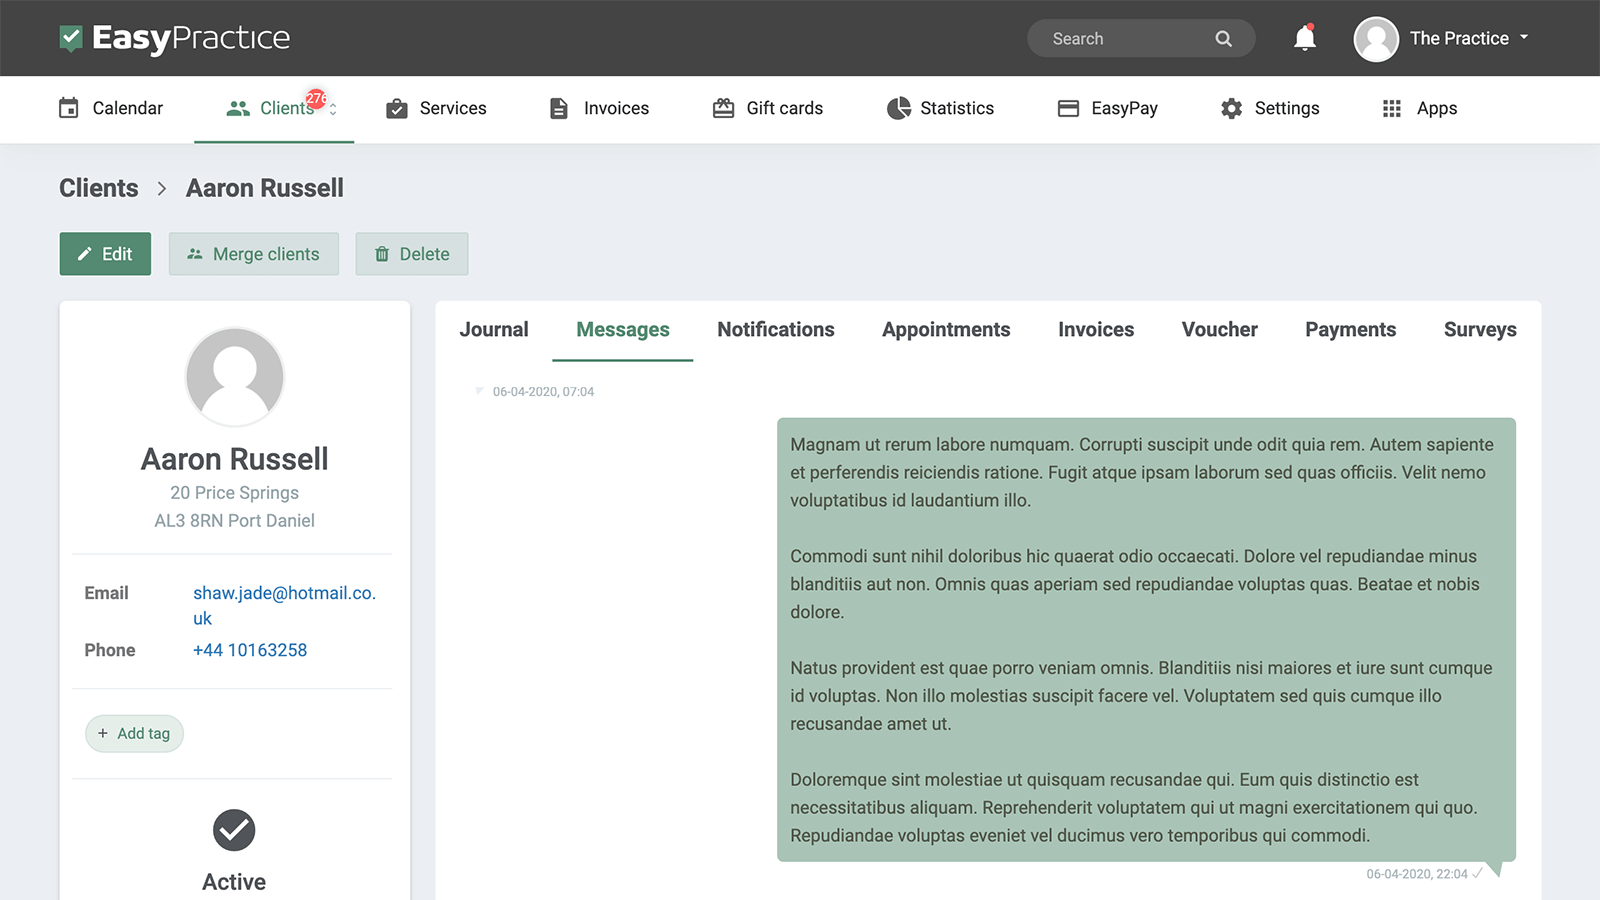Click the Services briefcase icon
This screenshot has height=900, width=1600.
pyautogui.click(x=397, y=108)
